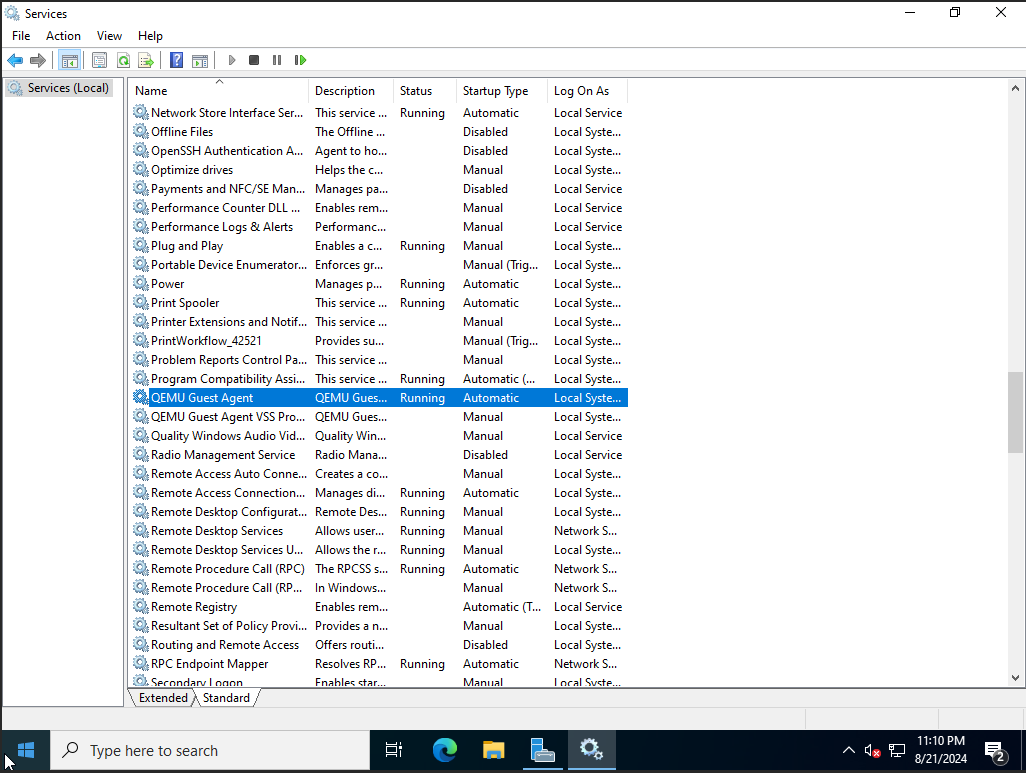1026x773 pixels.
Task: Open the notification center icon
Action: pos(995,751)
